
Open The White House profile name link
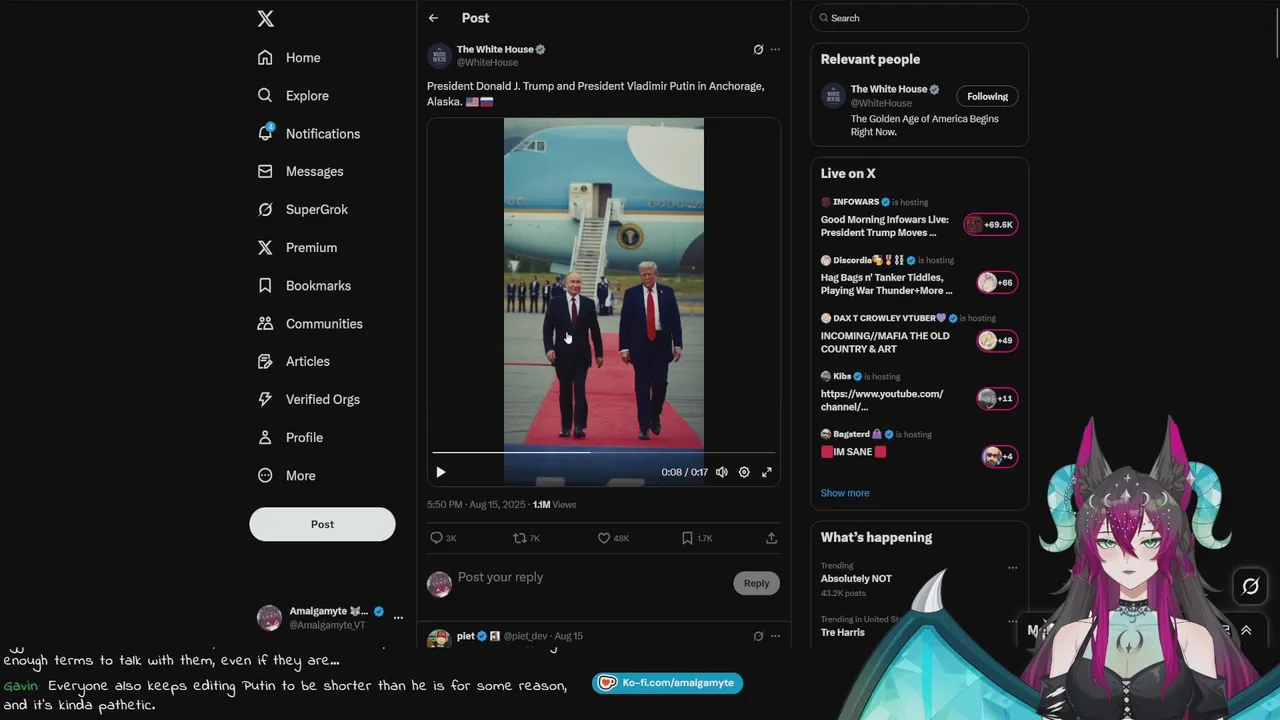point(495,49)
